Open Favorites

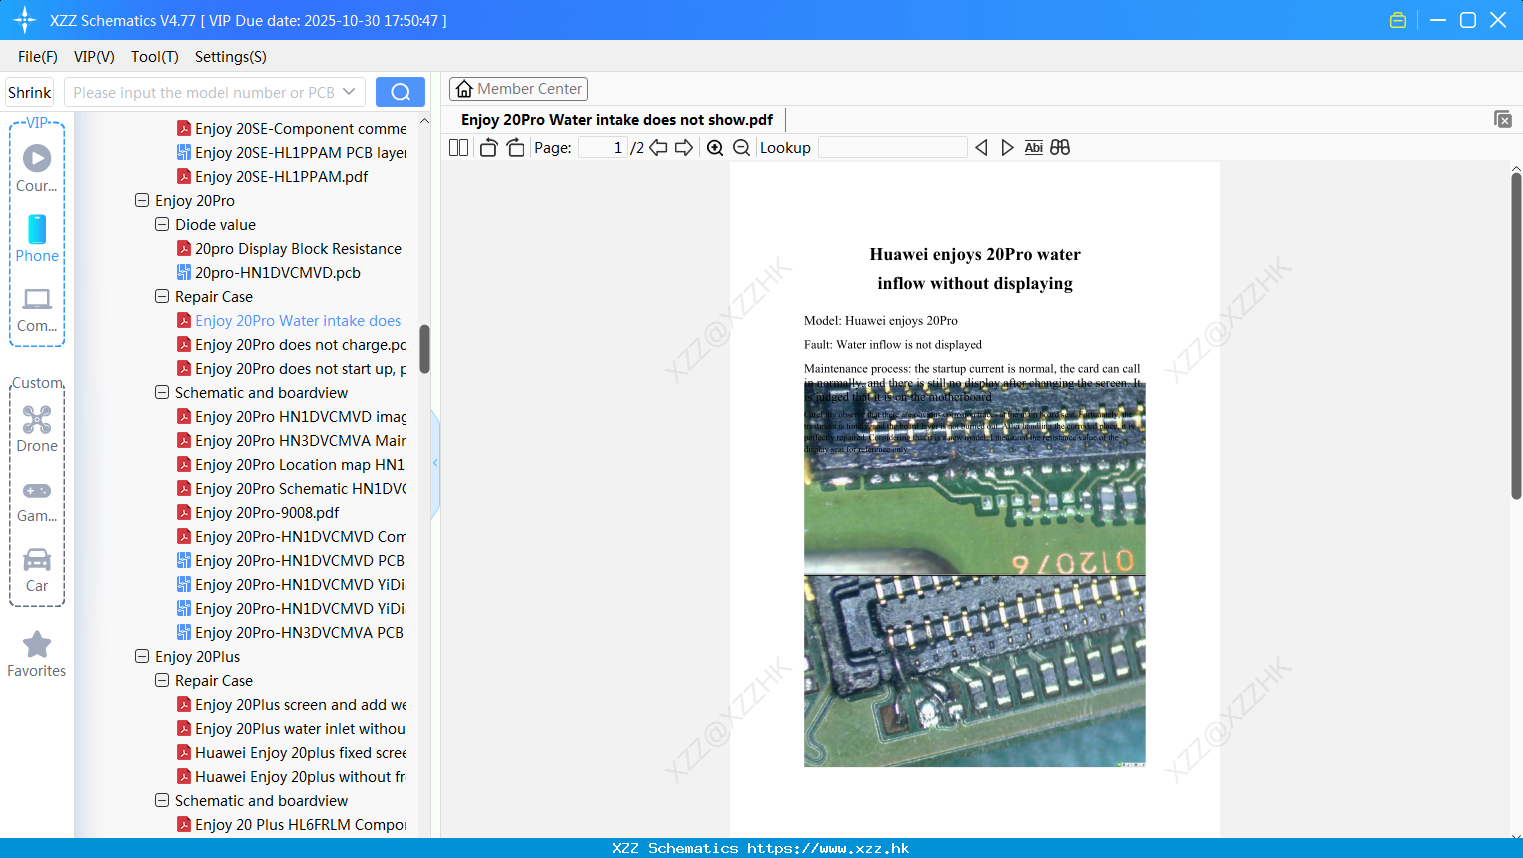[x=37, y=655]
